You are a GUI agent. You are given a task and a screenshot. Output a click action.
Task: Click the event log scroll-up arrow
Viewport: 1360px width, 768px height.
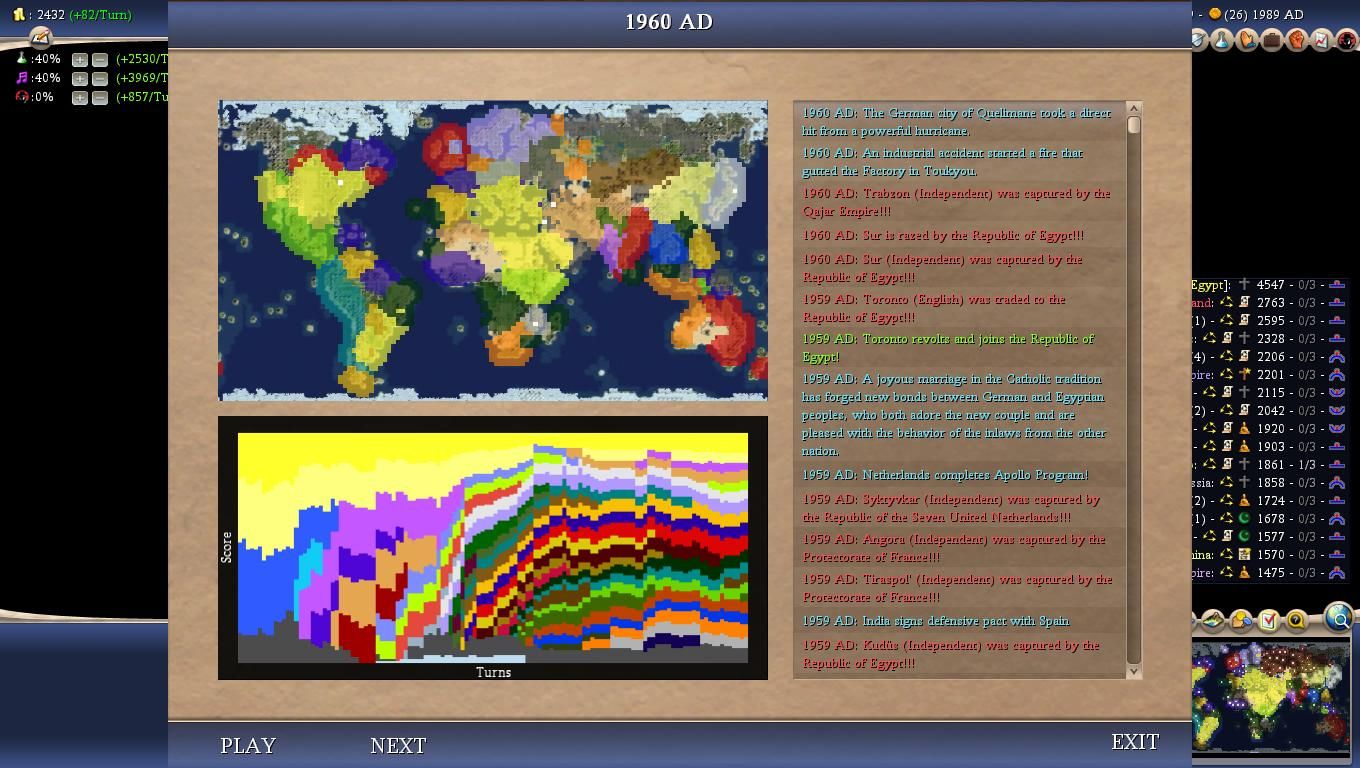point(1133,108)
